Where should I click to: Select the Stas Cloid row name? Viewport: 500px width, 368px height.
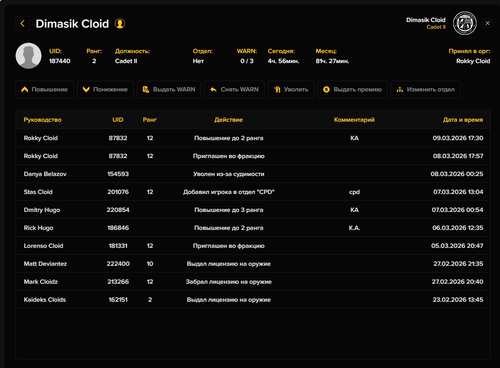(x=38, y=192)
